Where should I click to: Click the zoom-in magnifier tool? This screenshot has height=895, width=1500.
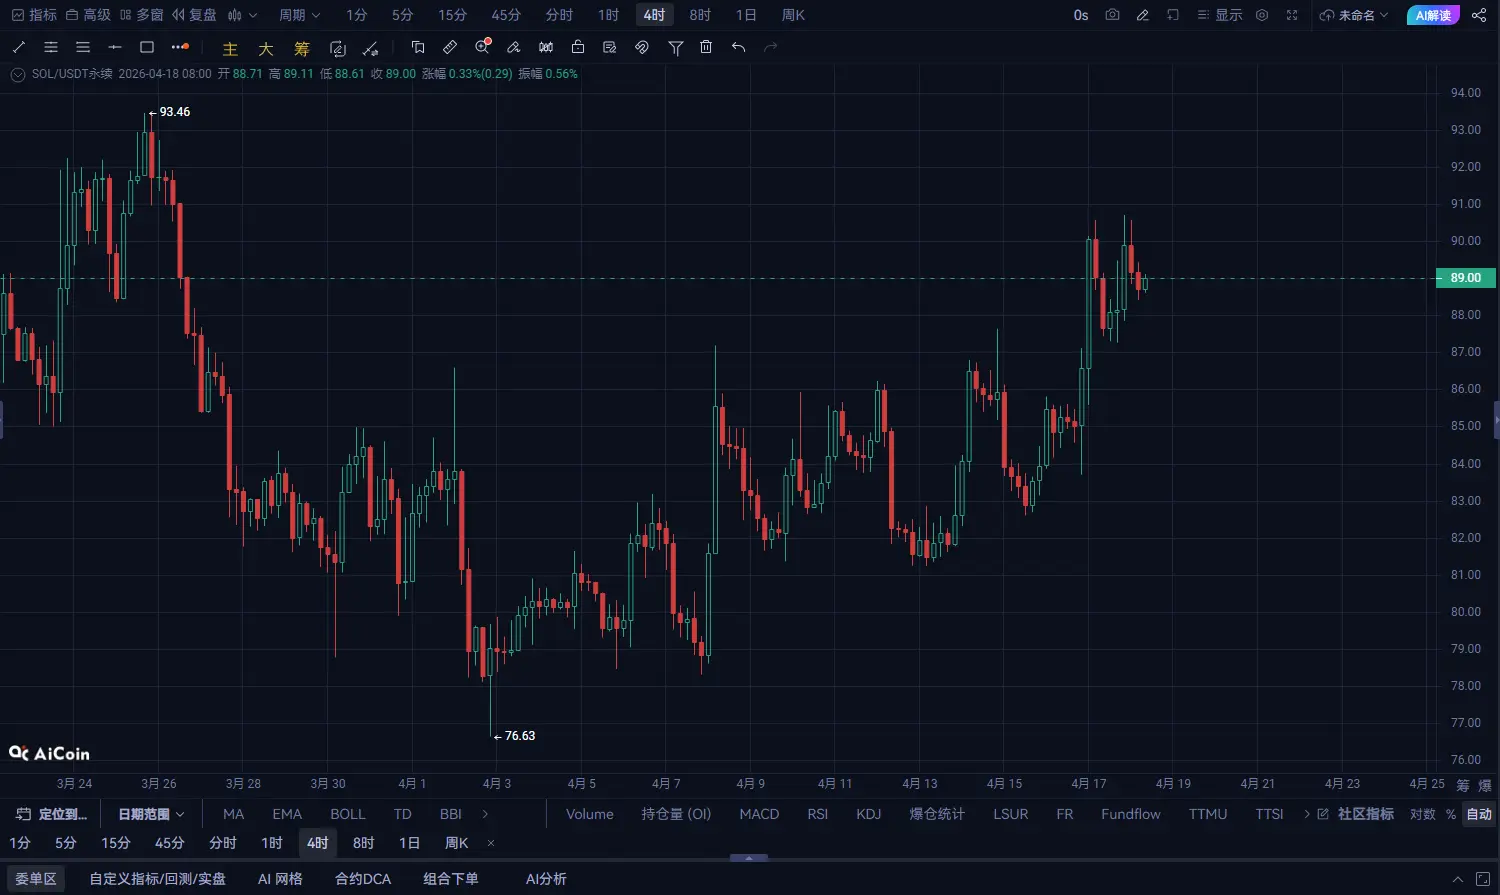483,47
